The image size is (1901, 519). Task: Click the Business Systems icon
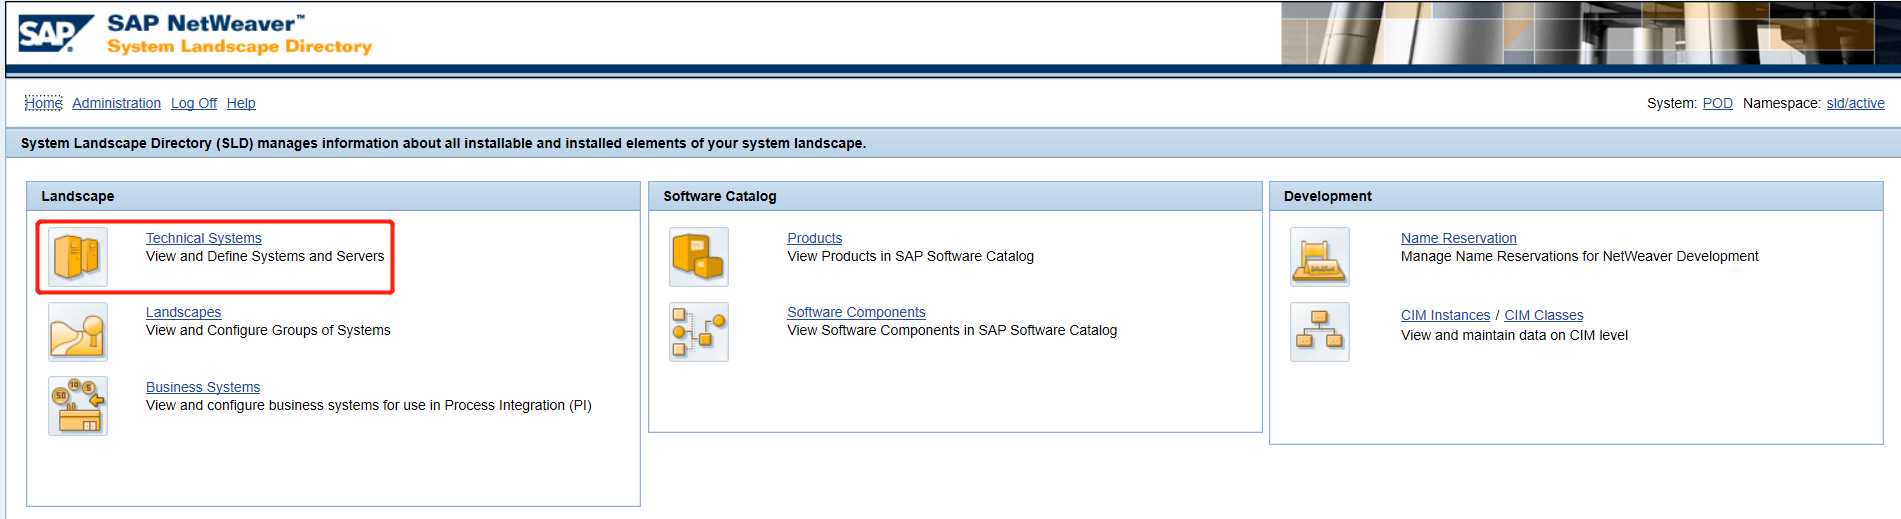(x=78, y=406)
